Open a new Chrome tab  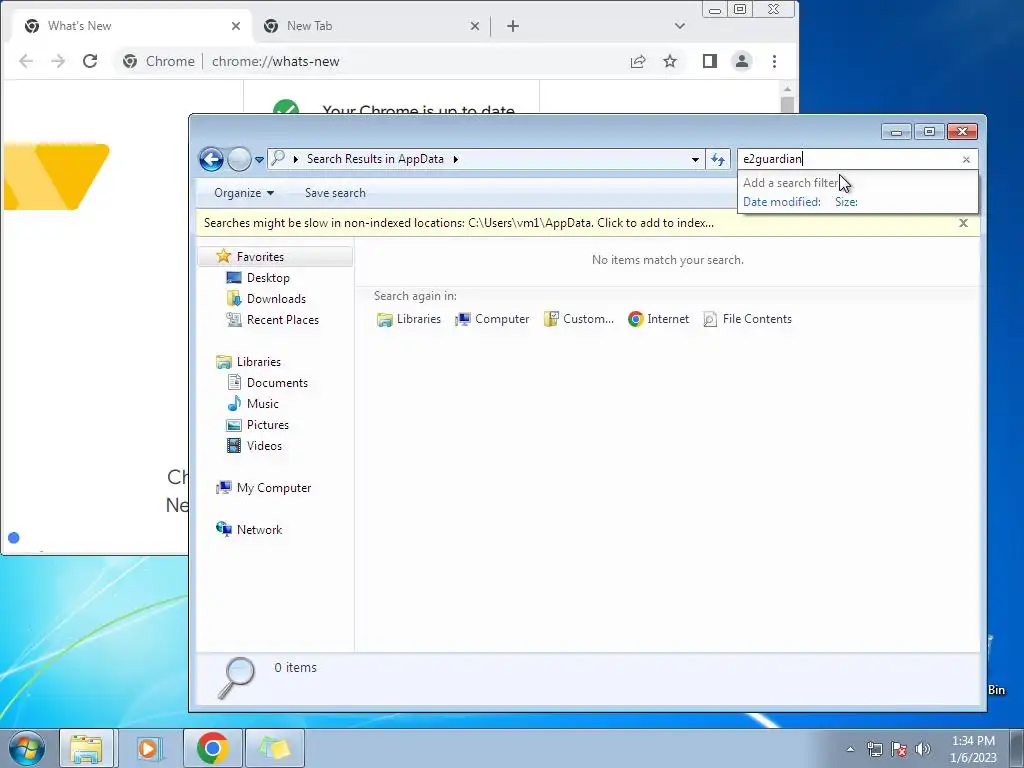coord(513,26)
